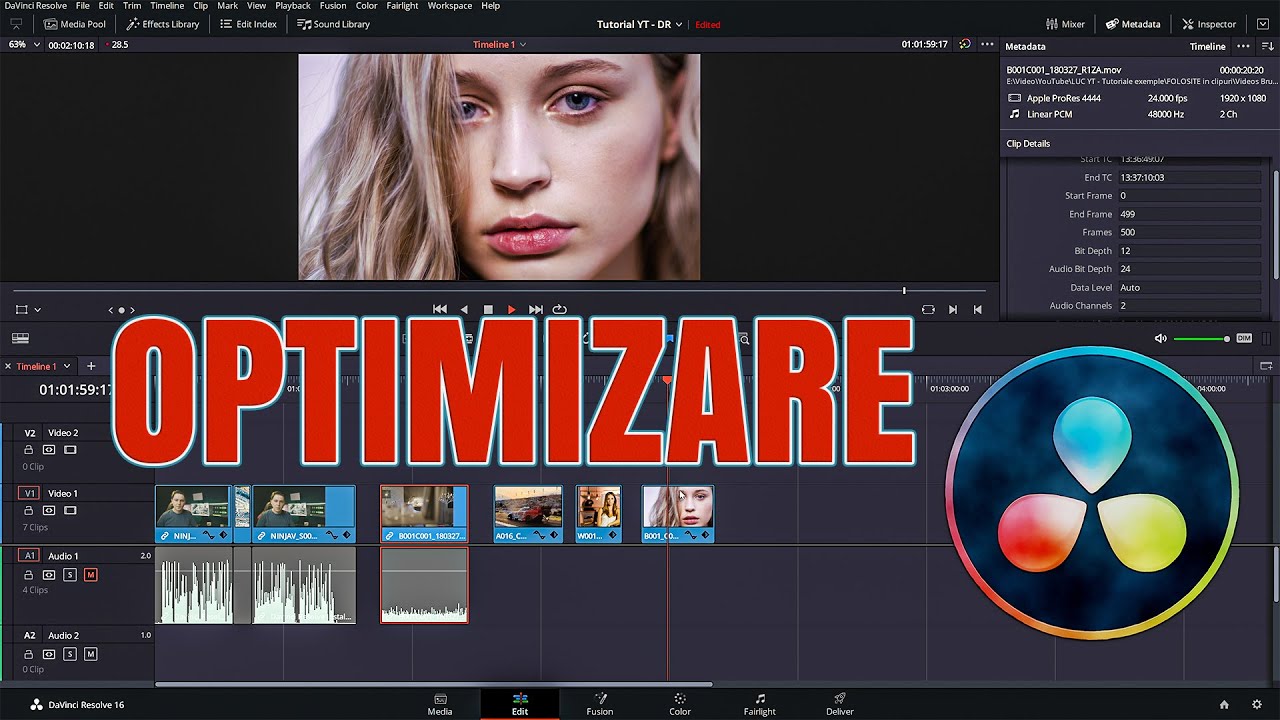Toggle the Edit Index panel

click(248, 24)
